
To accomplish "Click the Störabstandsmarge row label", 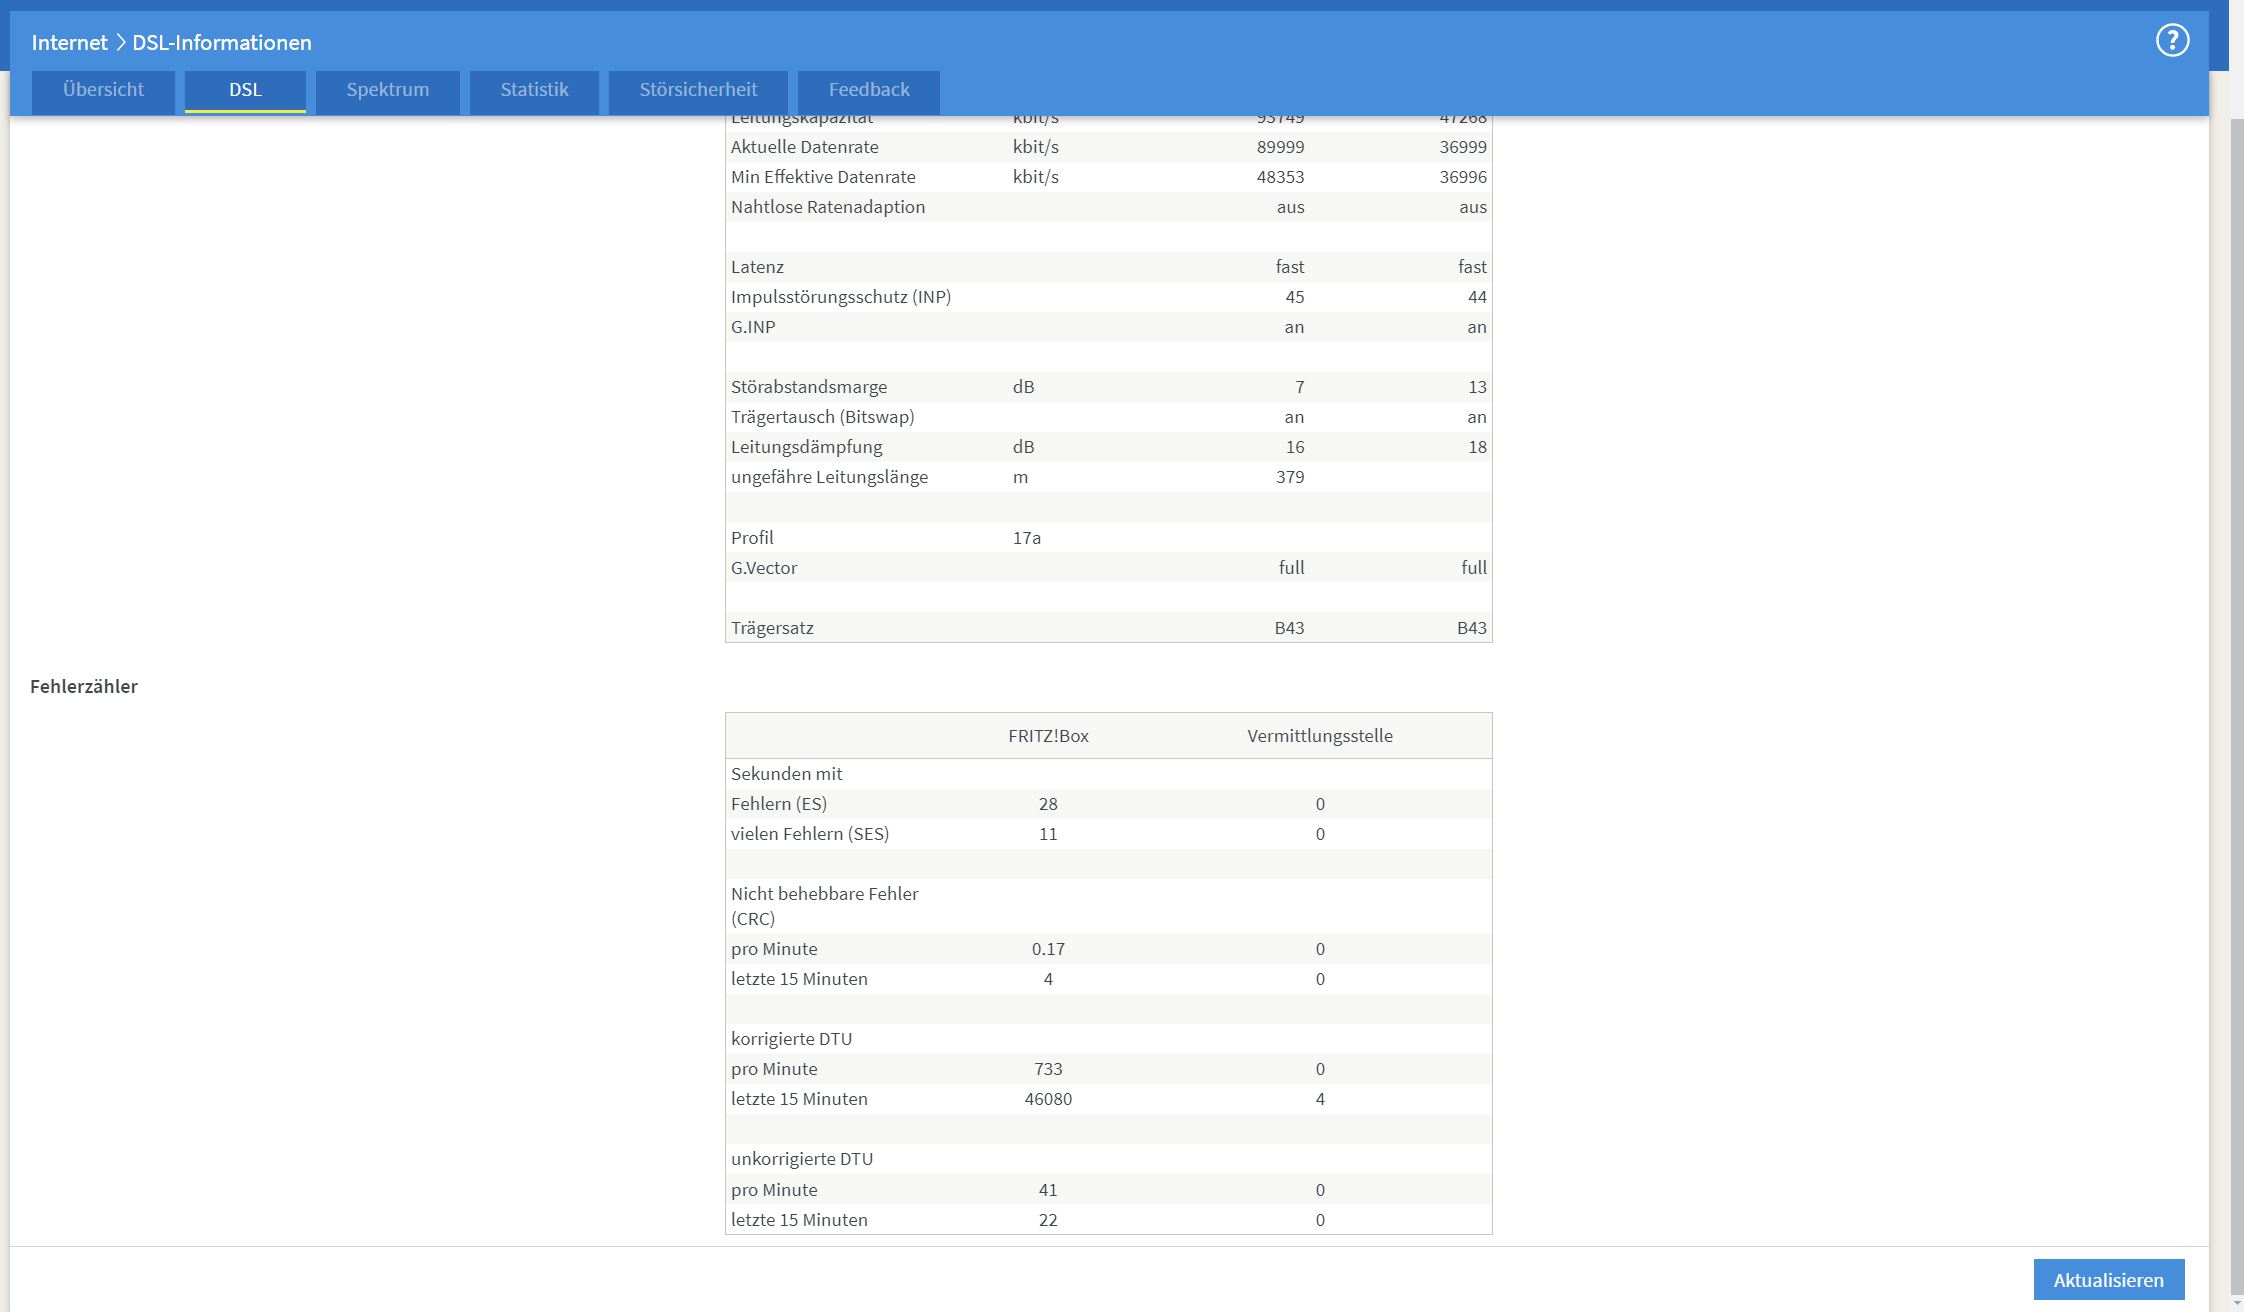I will coord(808,387).
